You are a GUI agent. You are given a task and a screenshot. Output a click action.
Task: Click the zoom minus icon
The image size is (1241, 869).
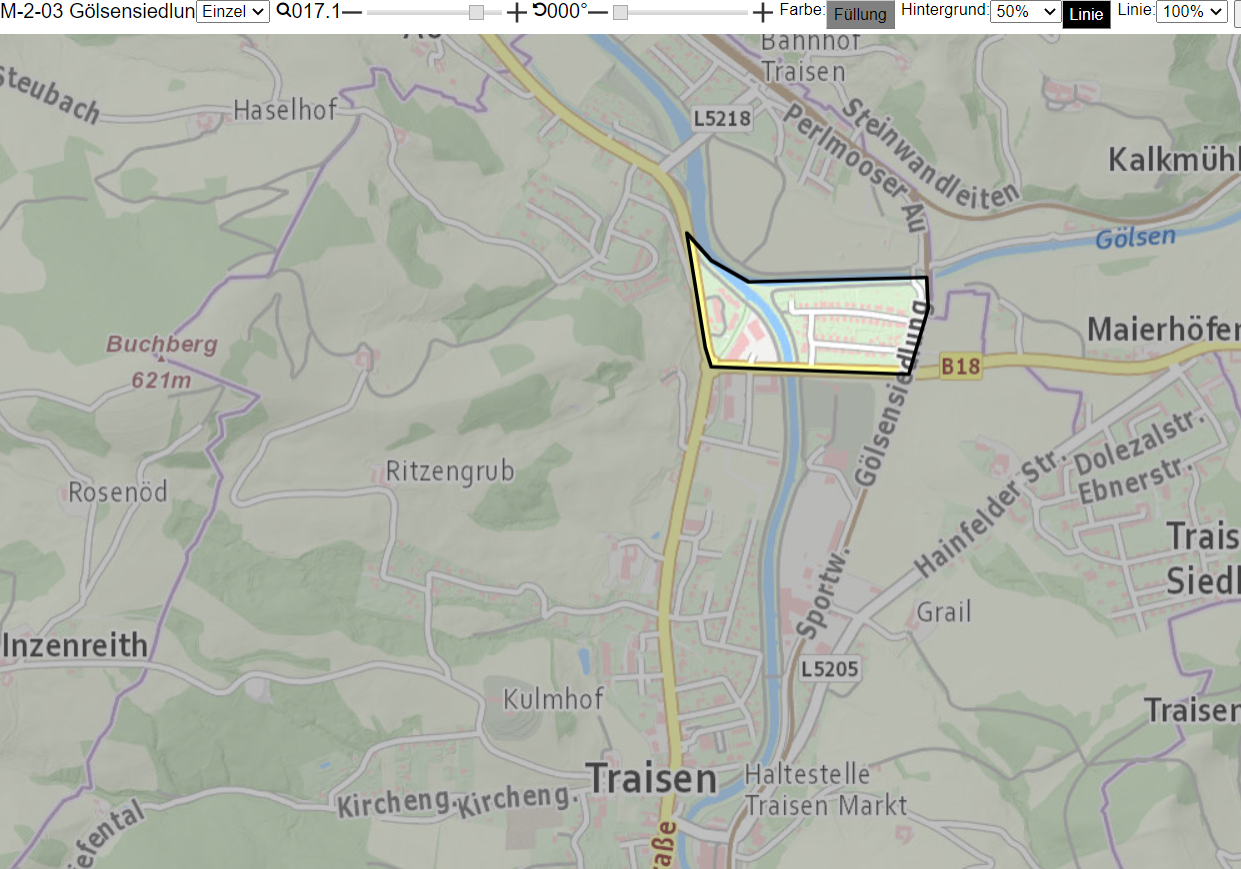tap(352, 12)
